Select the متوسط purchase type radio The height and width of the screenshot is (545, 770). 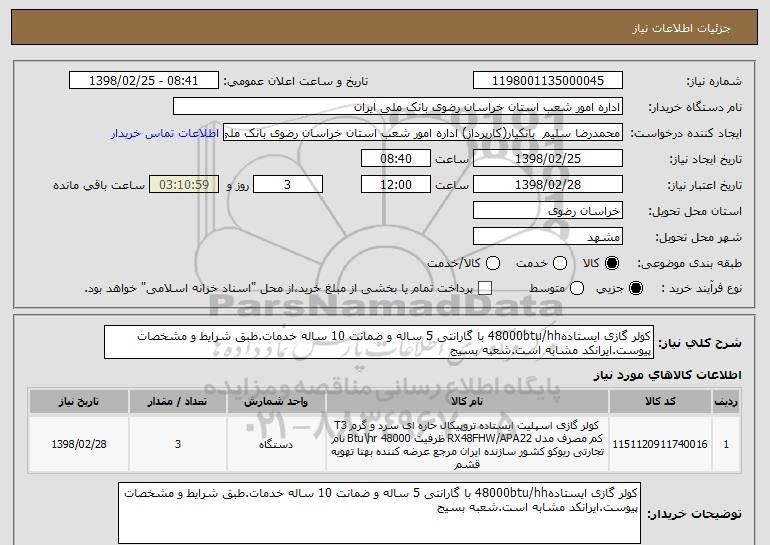[577, 288]
